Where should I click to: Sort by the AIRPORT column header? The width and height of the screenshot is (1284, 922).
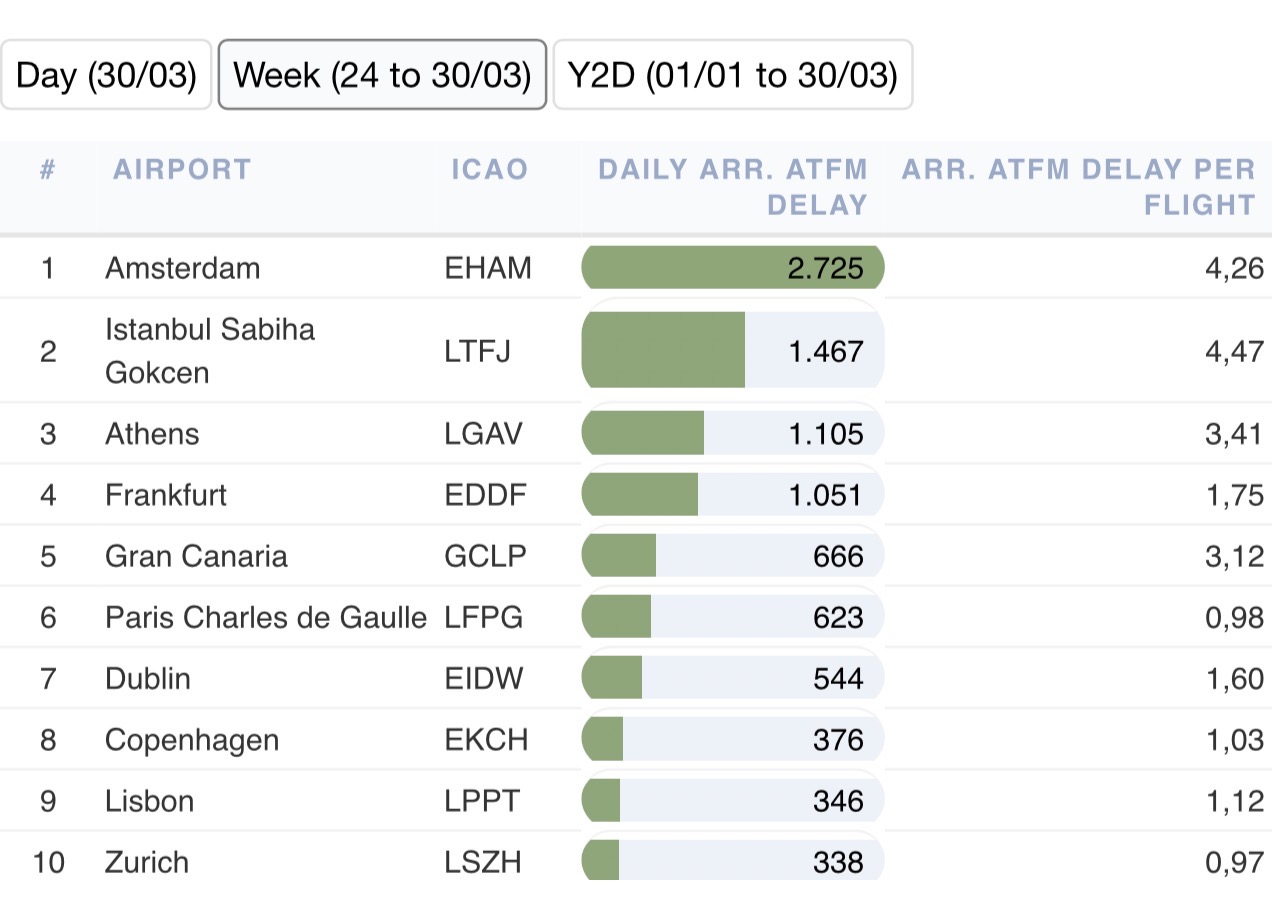pyautogui.click(x=182, y=169)
